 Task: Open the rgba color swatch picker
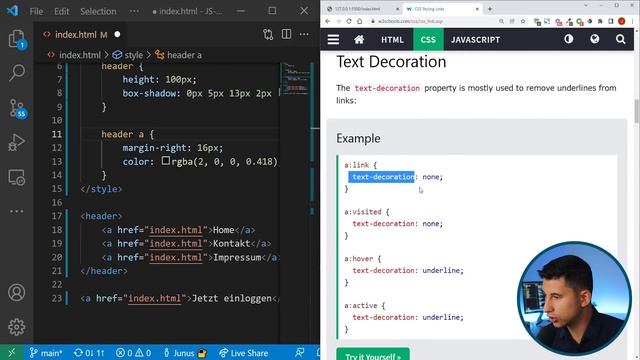tap(165, 161)
